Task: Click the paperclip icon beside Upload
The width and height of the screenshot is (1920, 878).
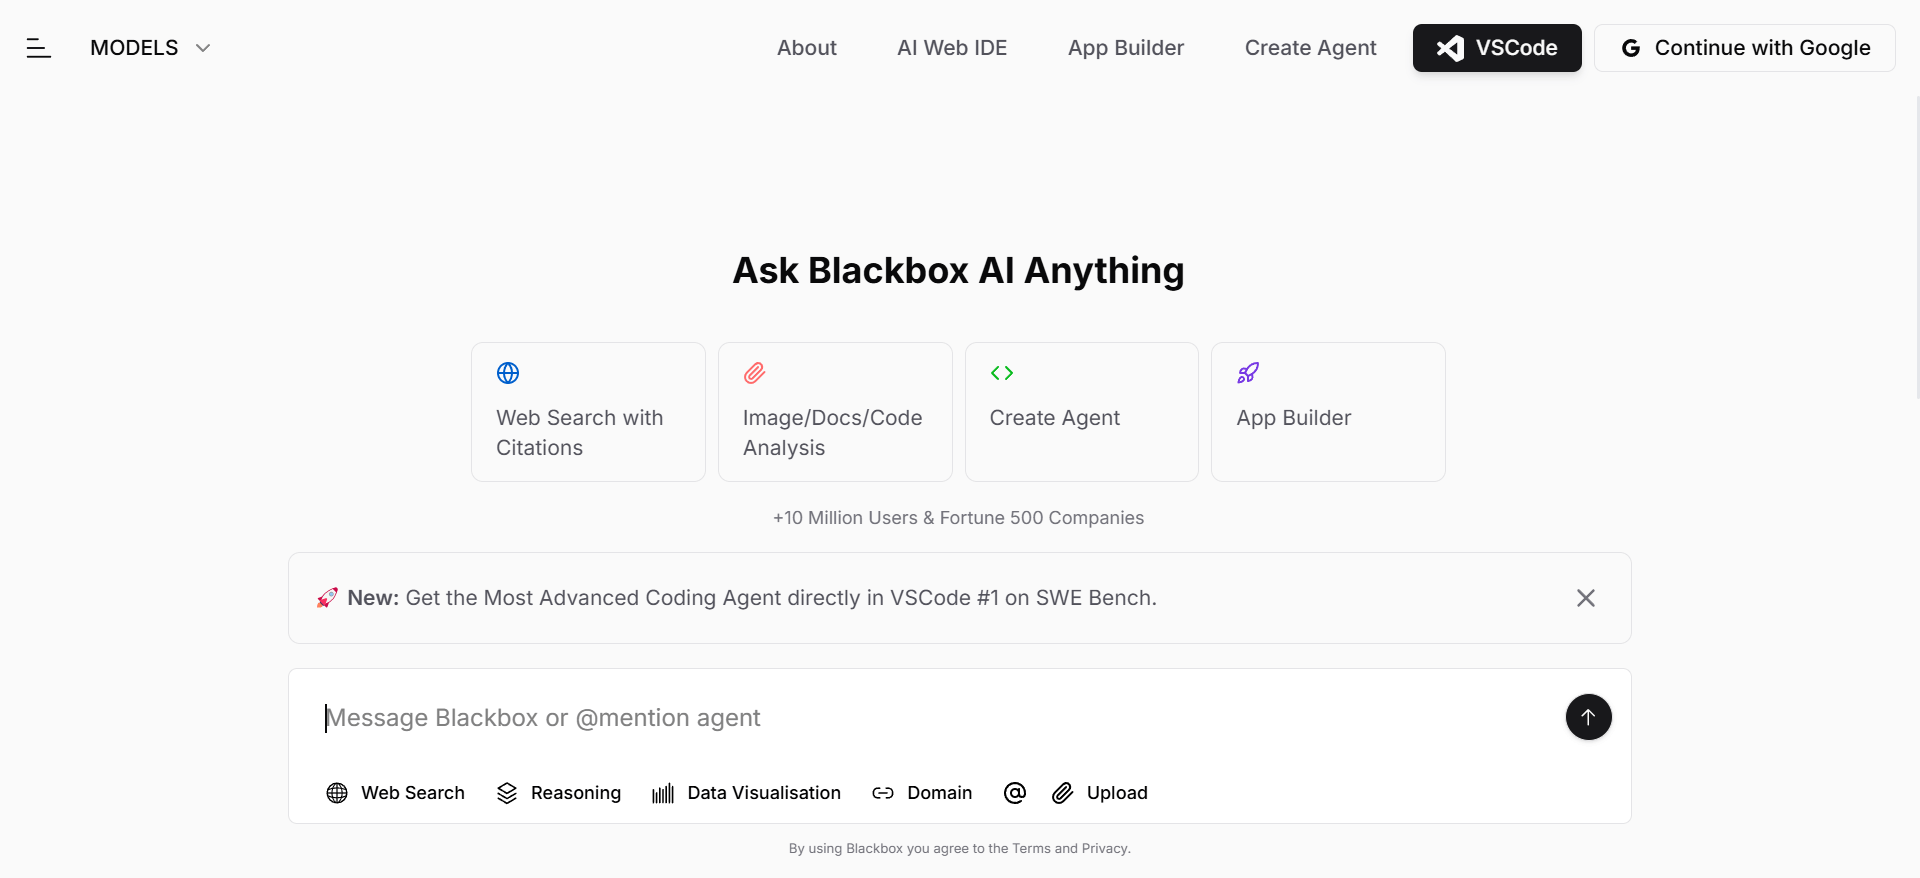Action: point(1063,793)
